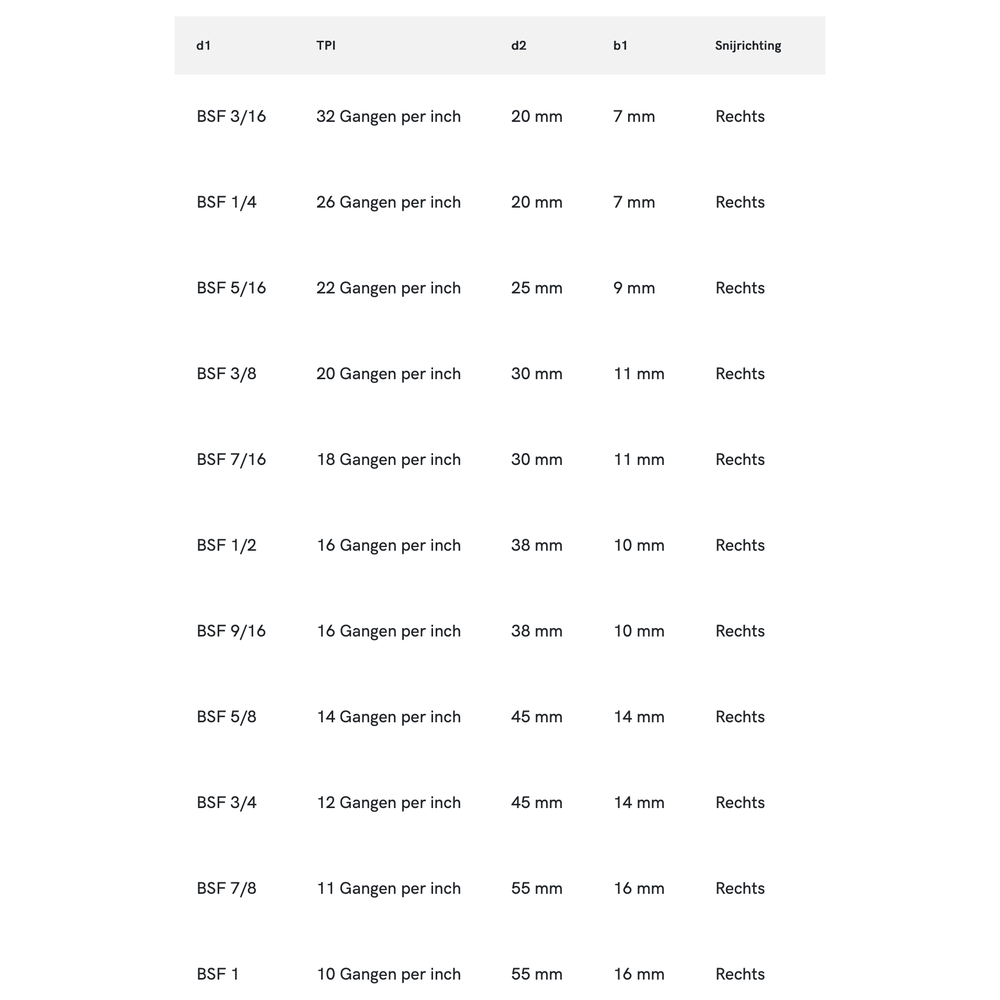1000x1000 pixels.
Task: Click the Snijrichting column header
Action: [748, 46]
